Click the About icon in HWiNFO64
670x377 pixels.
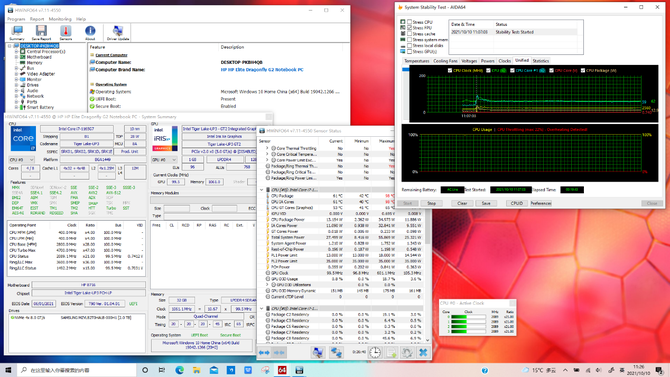click(x=90, y=33)
